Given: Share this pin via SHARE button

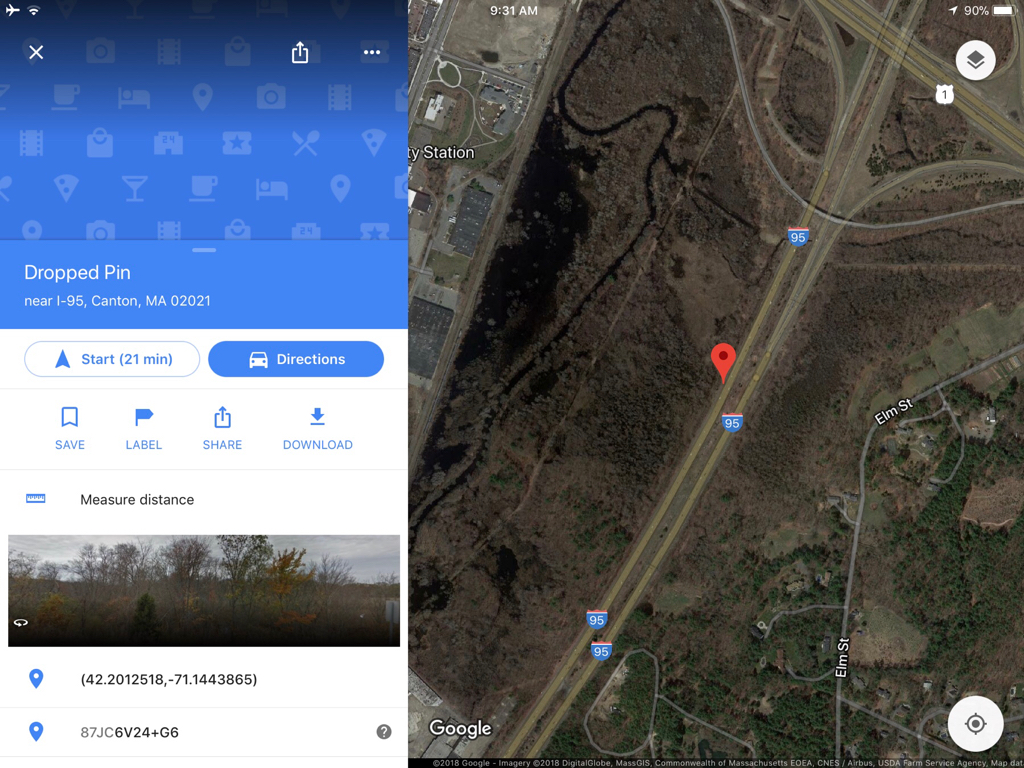Looking at the screenshot, I should click(222, 428).
